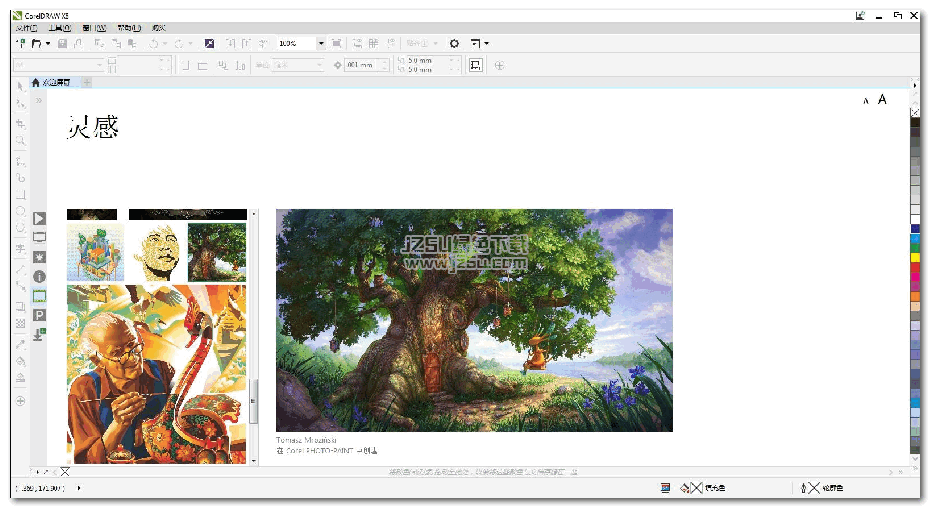Image resolution: width=931 pixels, height=509 pixels.
Task: Click the circular plus quick customize icon
Action: click(499, 65)
